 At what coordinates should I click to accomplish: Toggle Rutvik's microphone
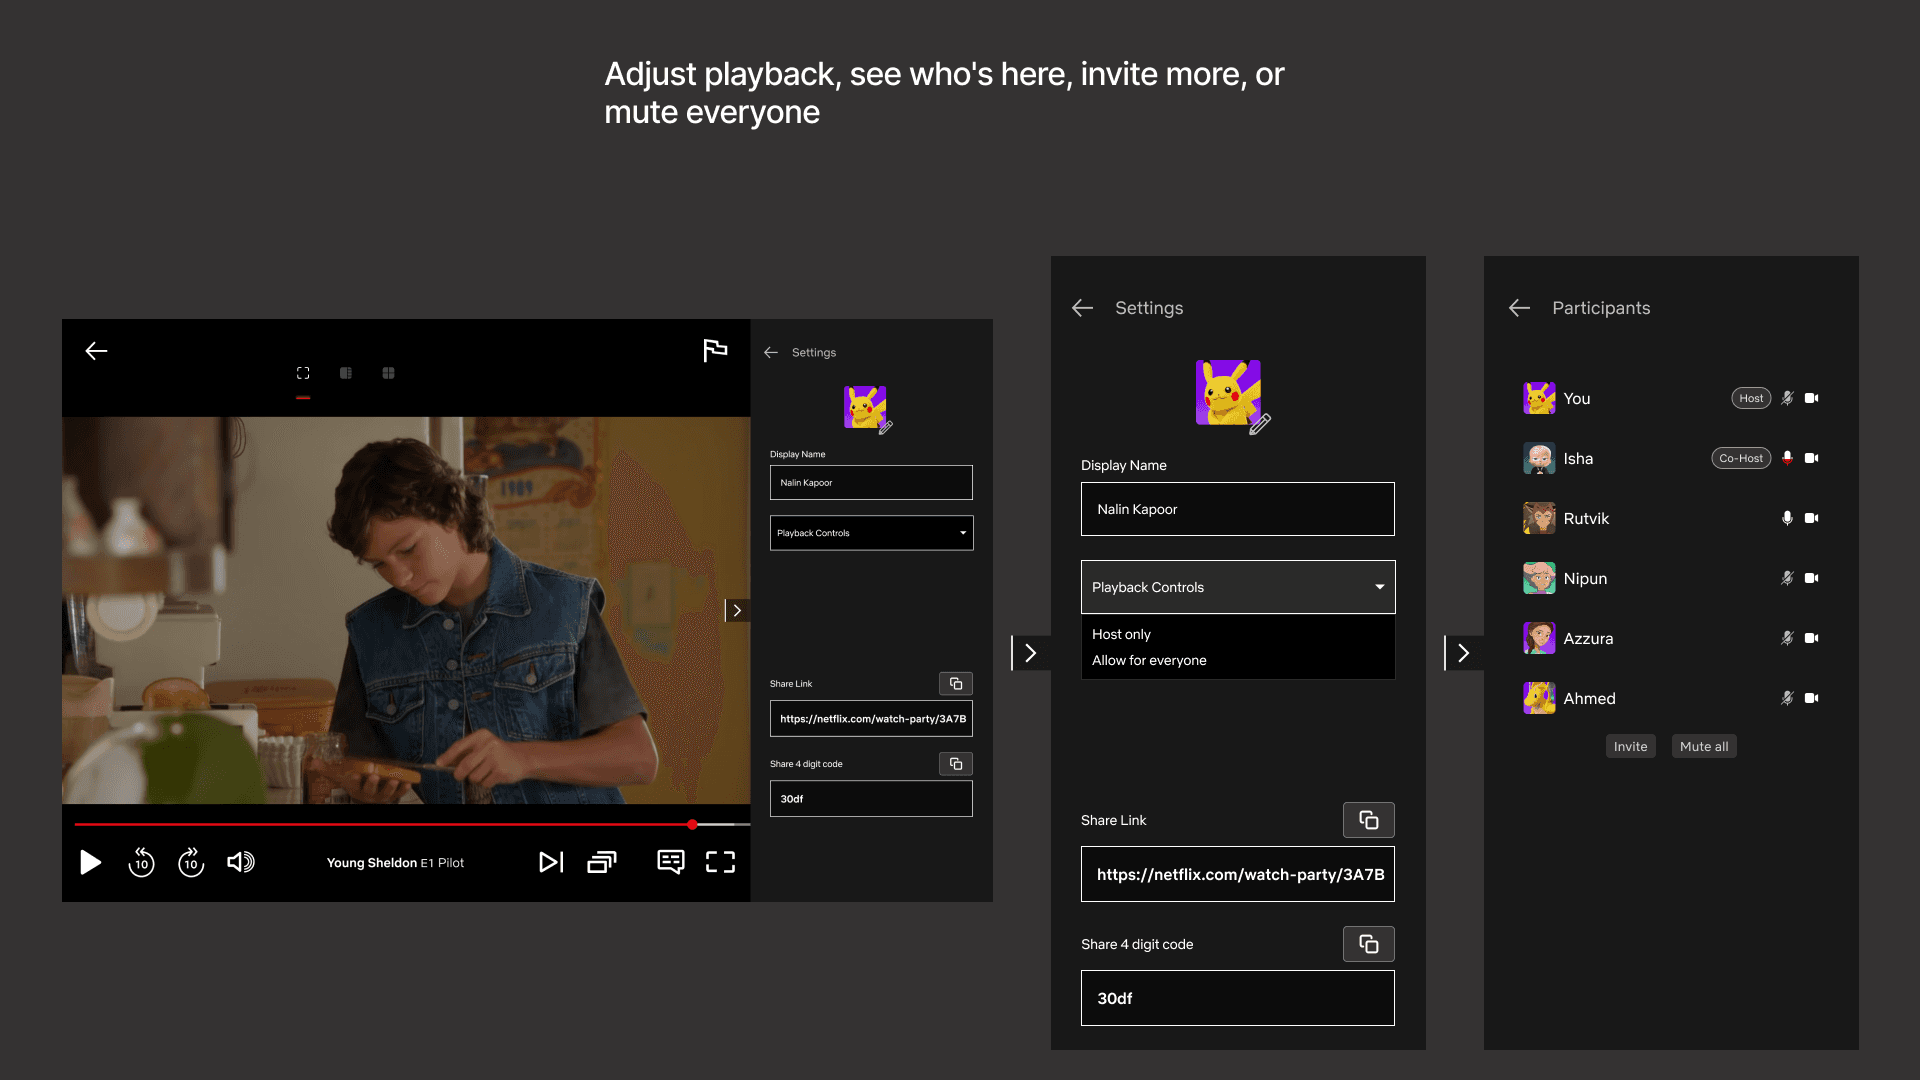(1787, 518)
